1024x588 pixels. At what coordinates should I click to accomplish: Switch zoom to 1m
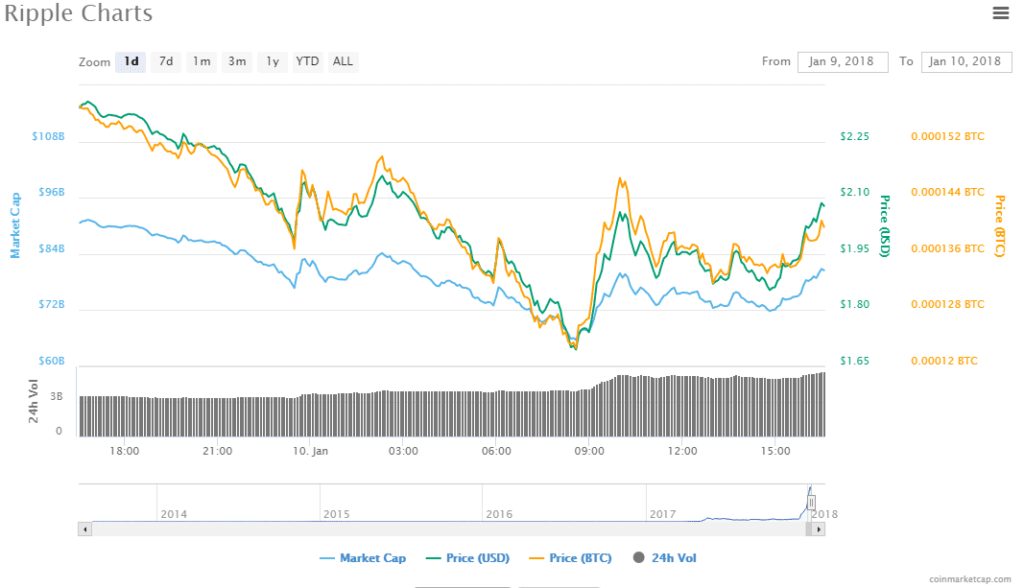(x=202, y=61)
